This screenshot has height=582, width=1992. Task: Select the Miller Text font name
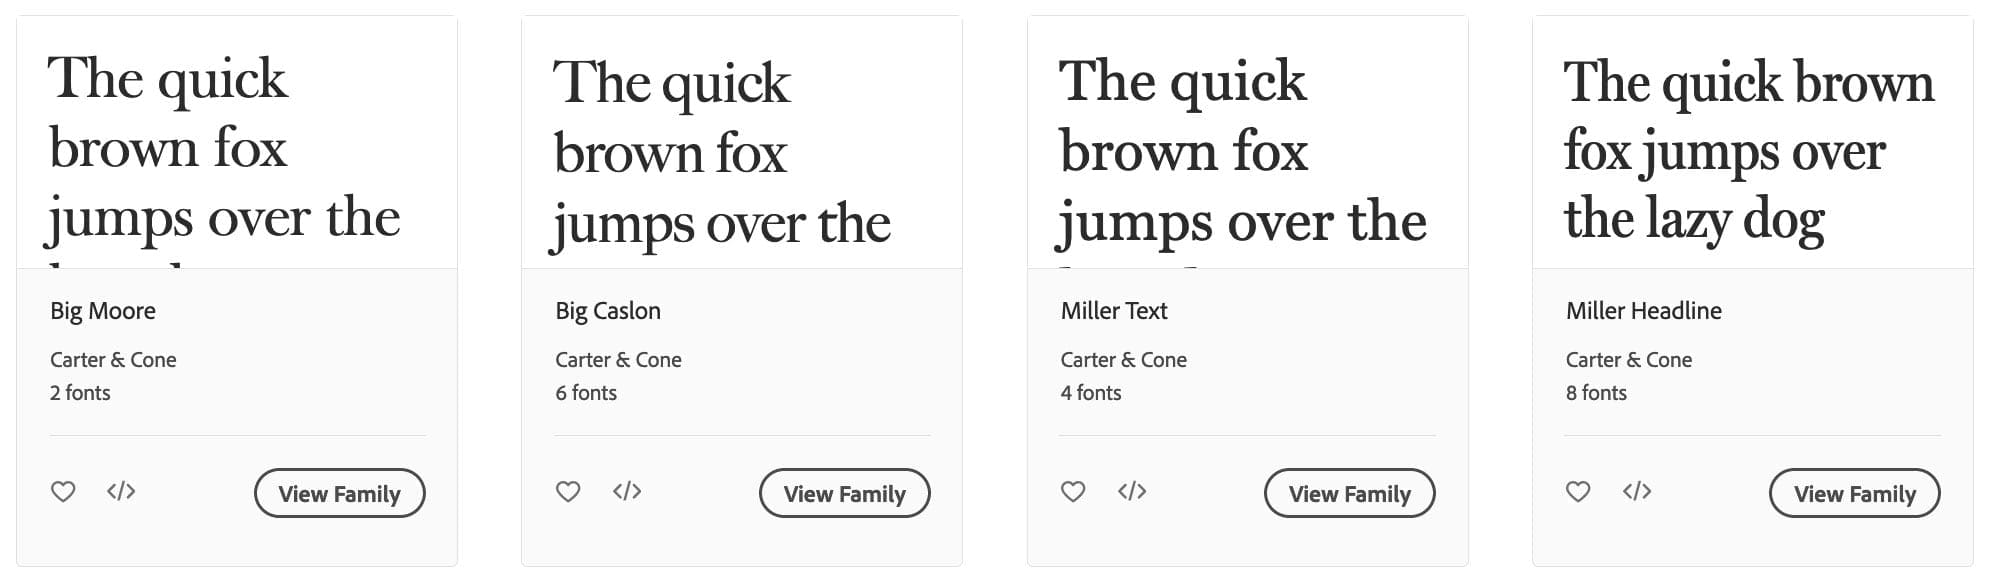[x=1113, y=311]
